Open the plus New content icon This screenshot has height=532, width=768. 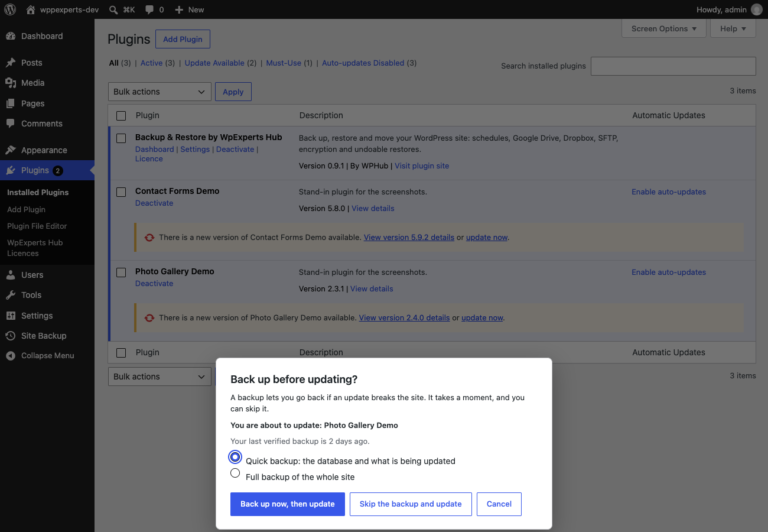pos(179,9)
